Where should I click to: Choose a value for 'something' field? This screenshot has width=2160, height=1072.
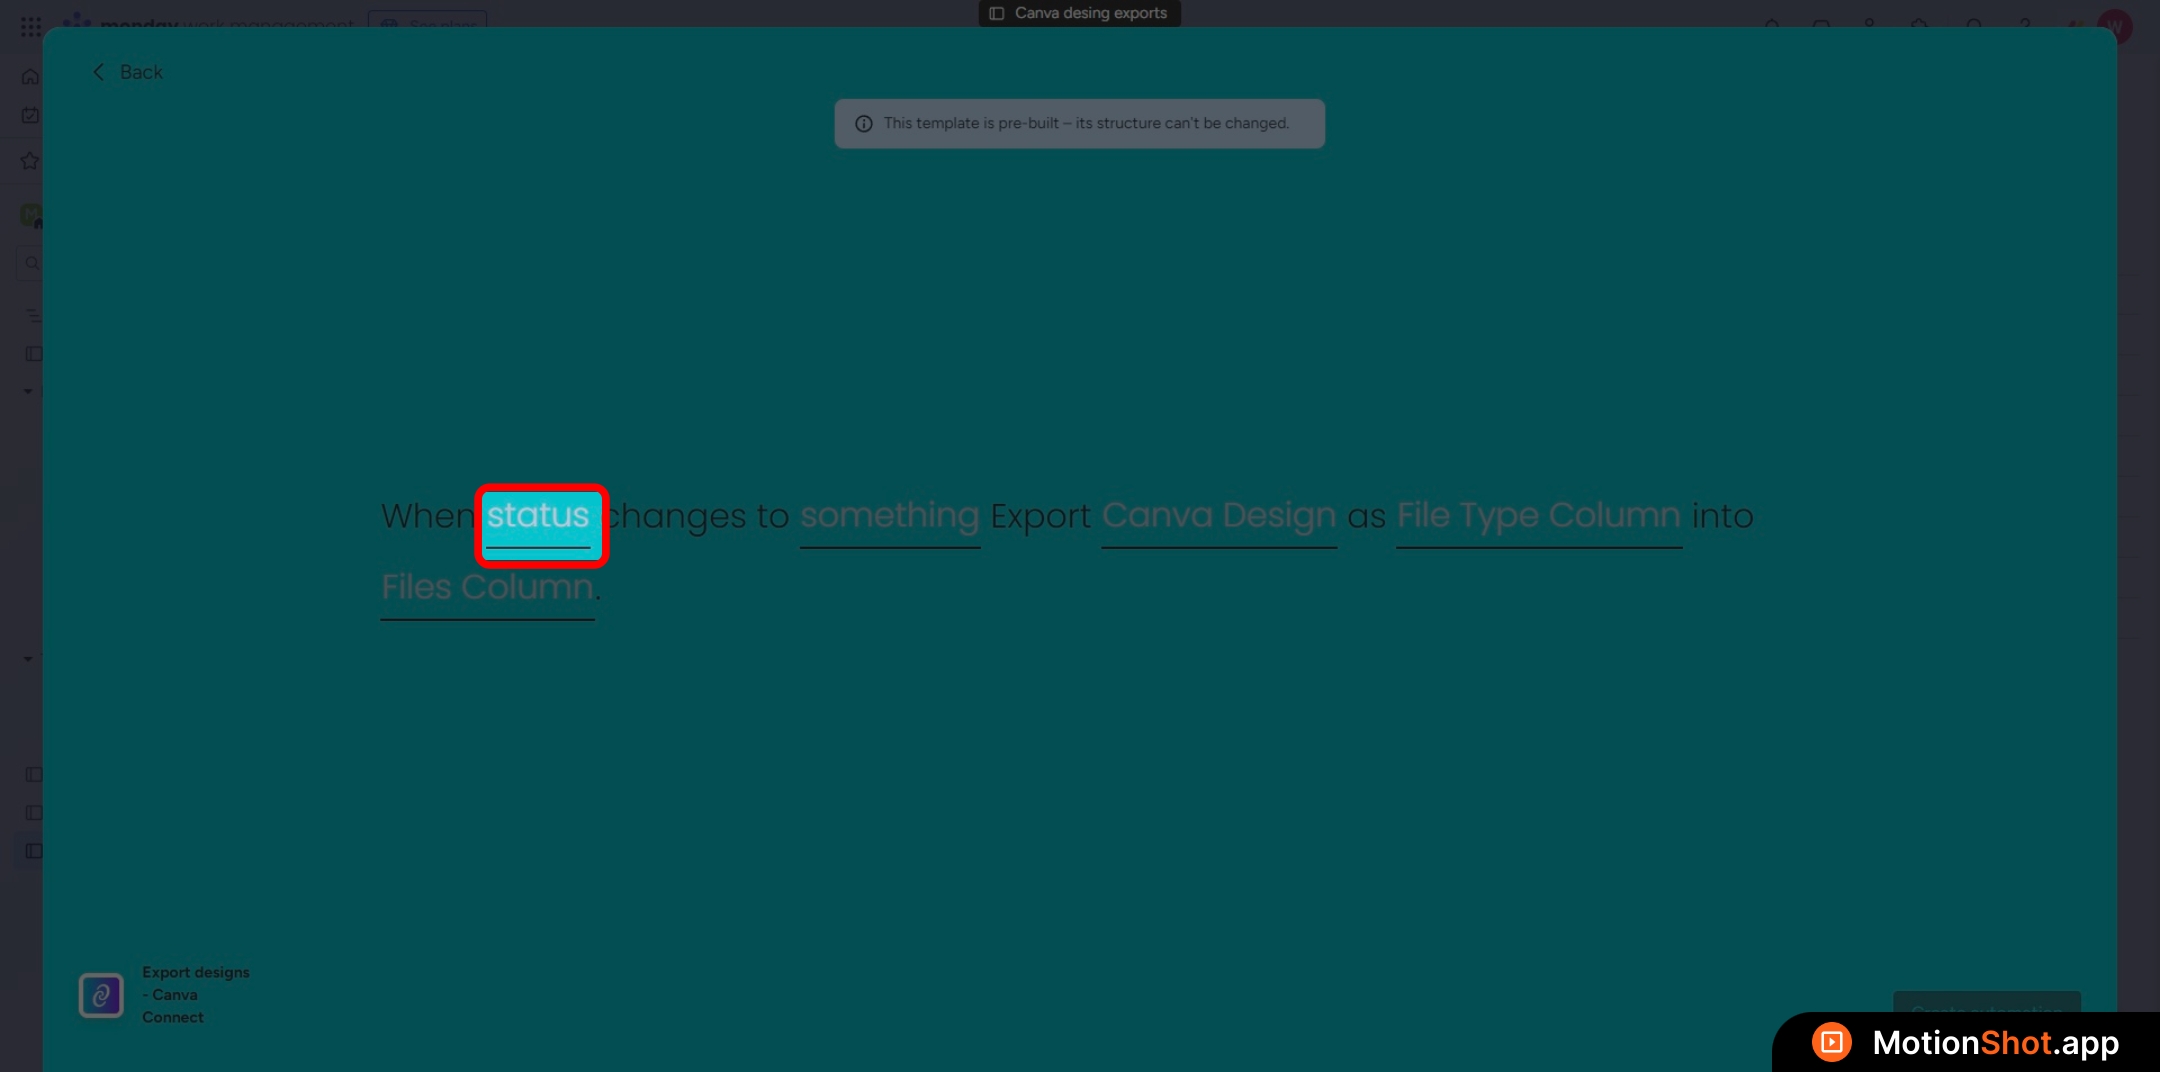click(x=889, y=517)
